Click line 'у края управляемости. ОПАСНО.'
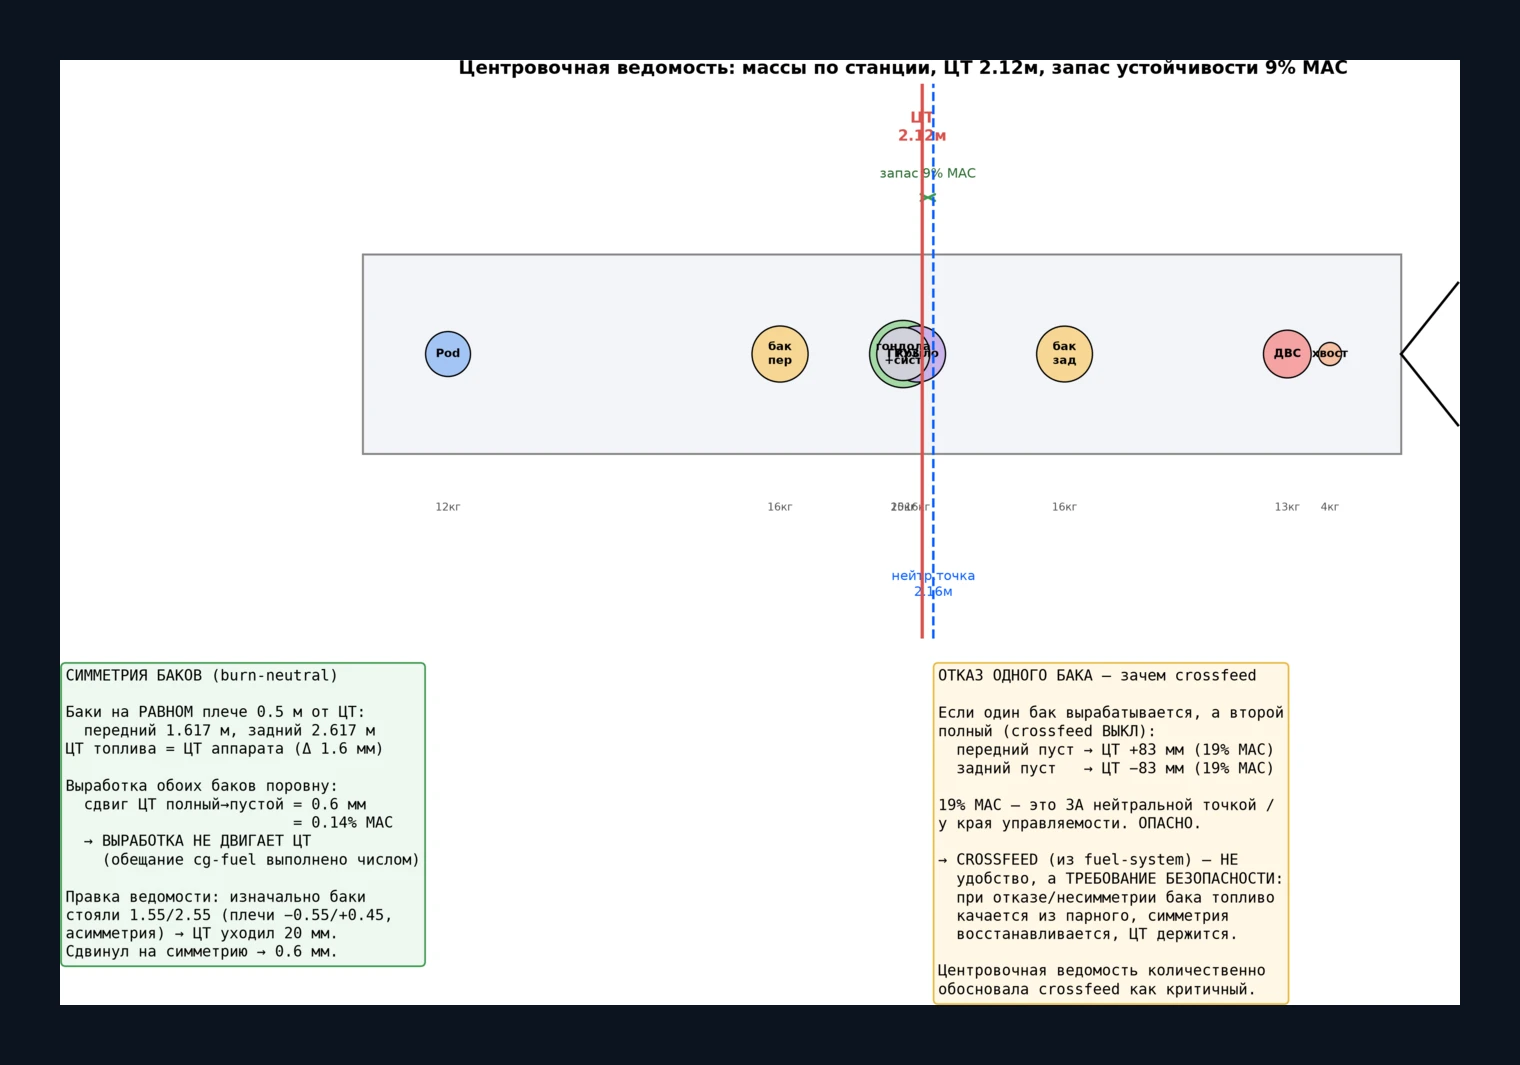 click(x=1069, y=824)
